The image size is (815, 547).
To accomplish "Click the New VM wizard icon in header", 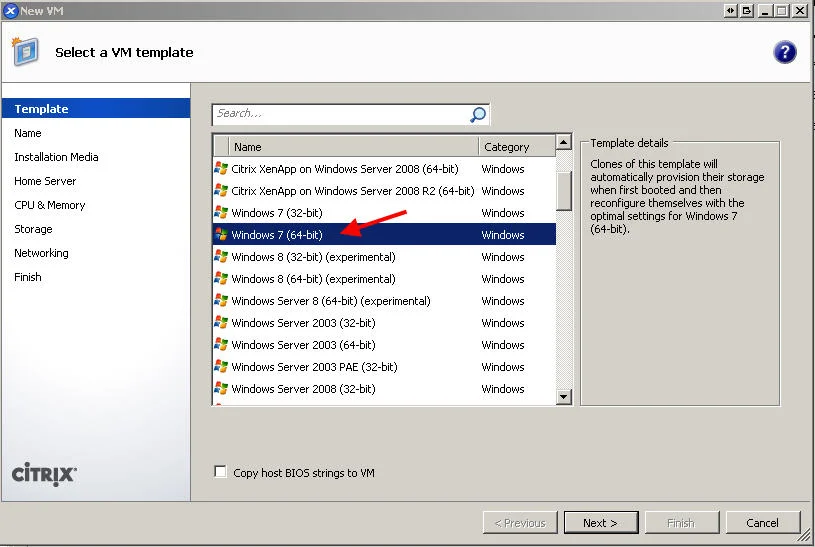I will tap(25, 51).
